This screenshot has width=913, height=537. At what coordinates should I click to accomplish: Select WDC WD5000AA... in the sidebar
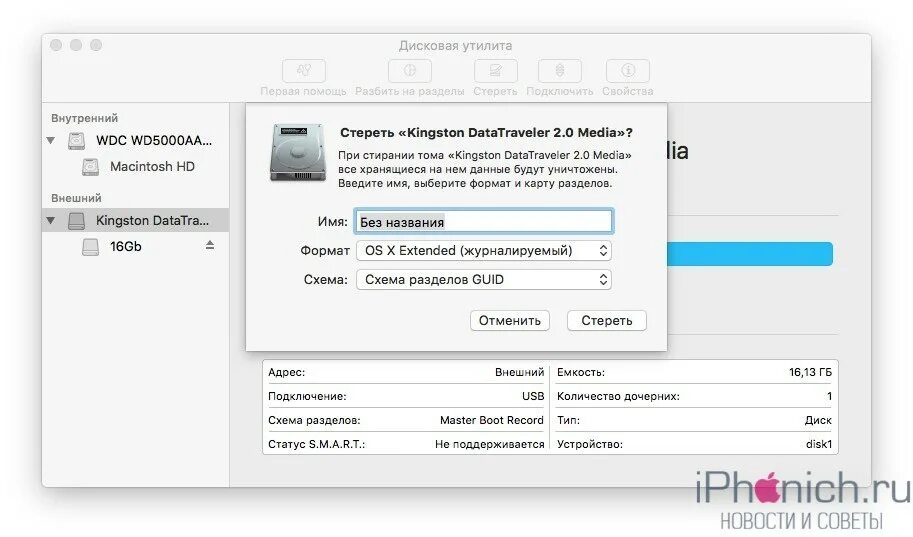point(135,140)
